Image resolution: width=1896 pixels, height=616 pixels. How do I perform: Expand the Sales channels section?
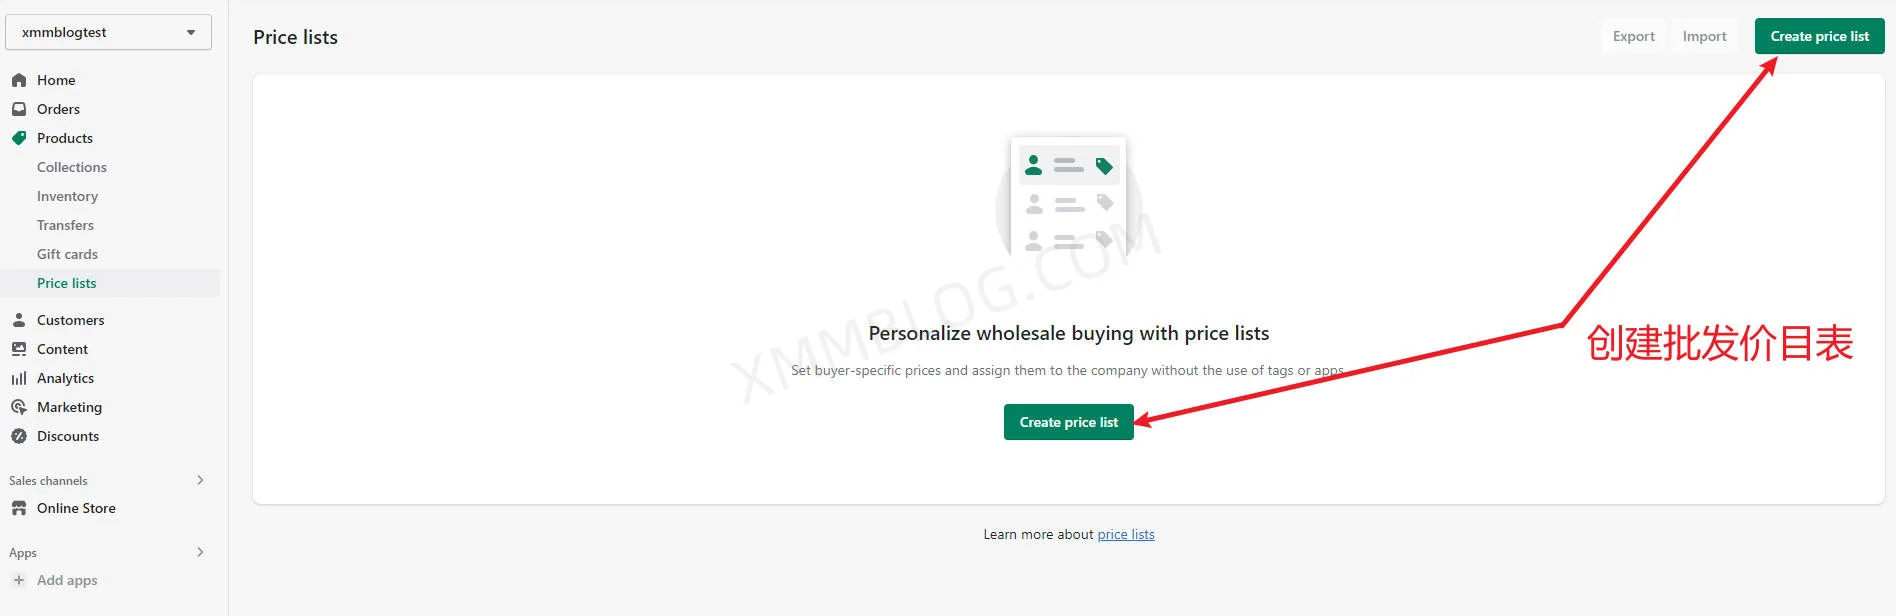199,480
